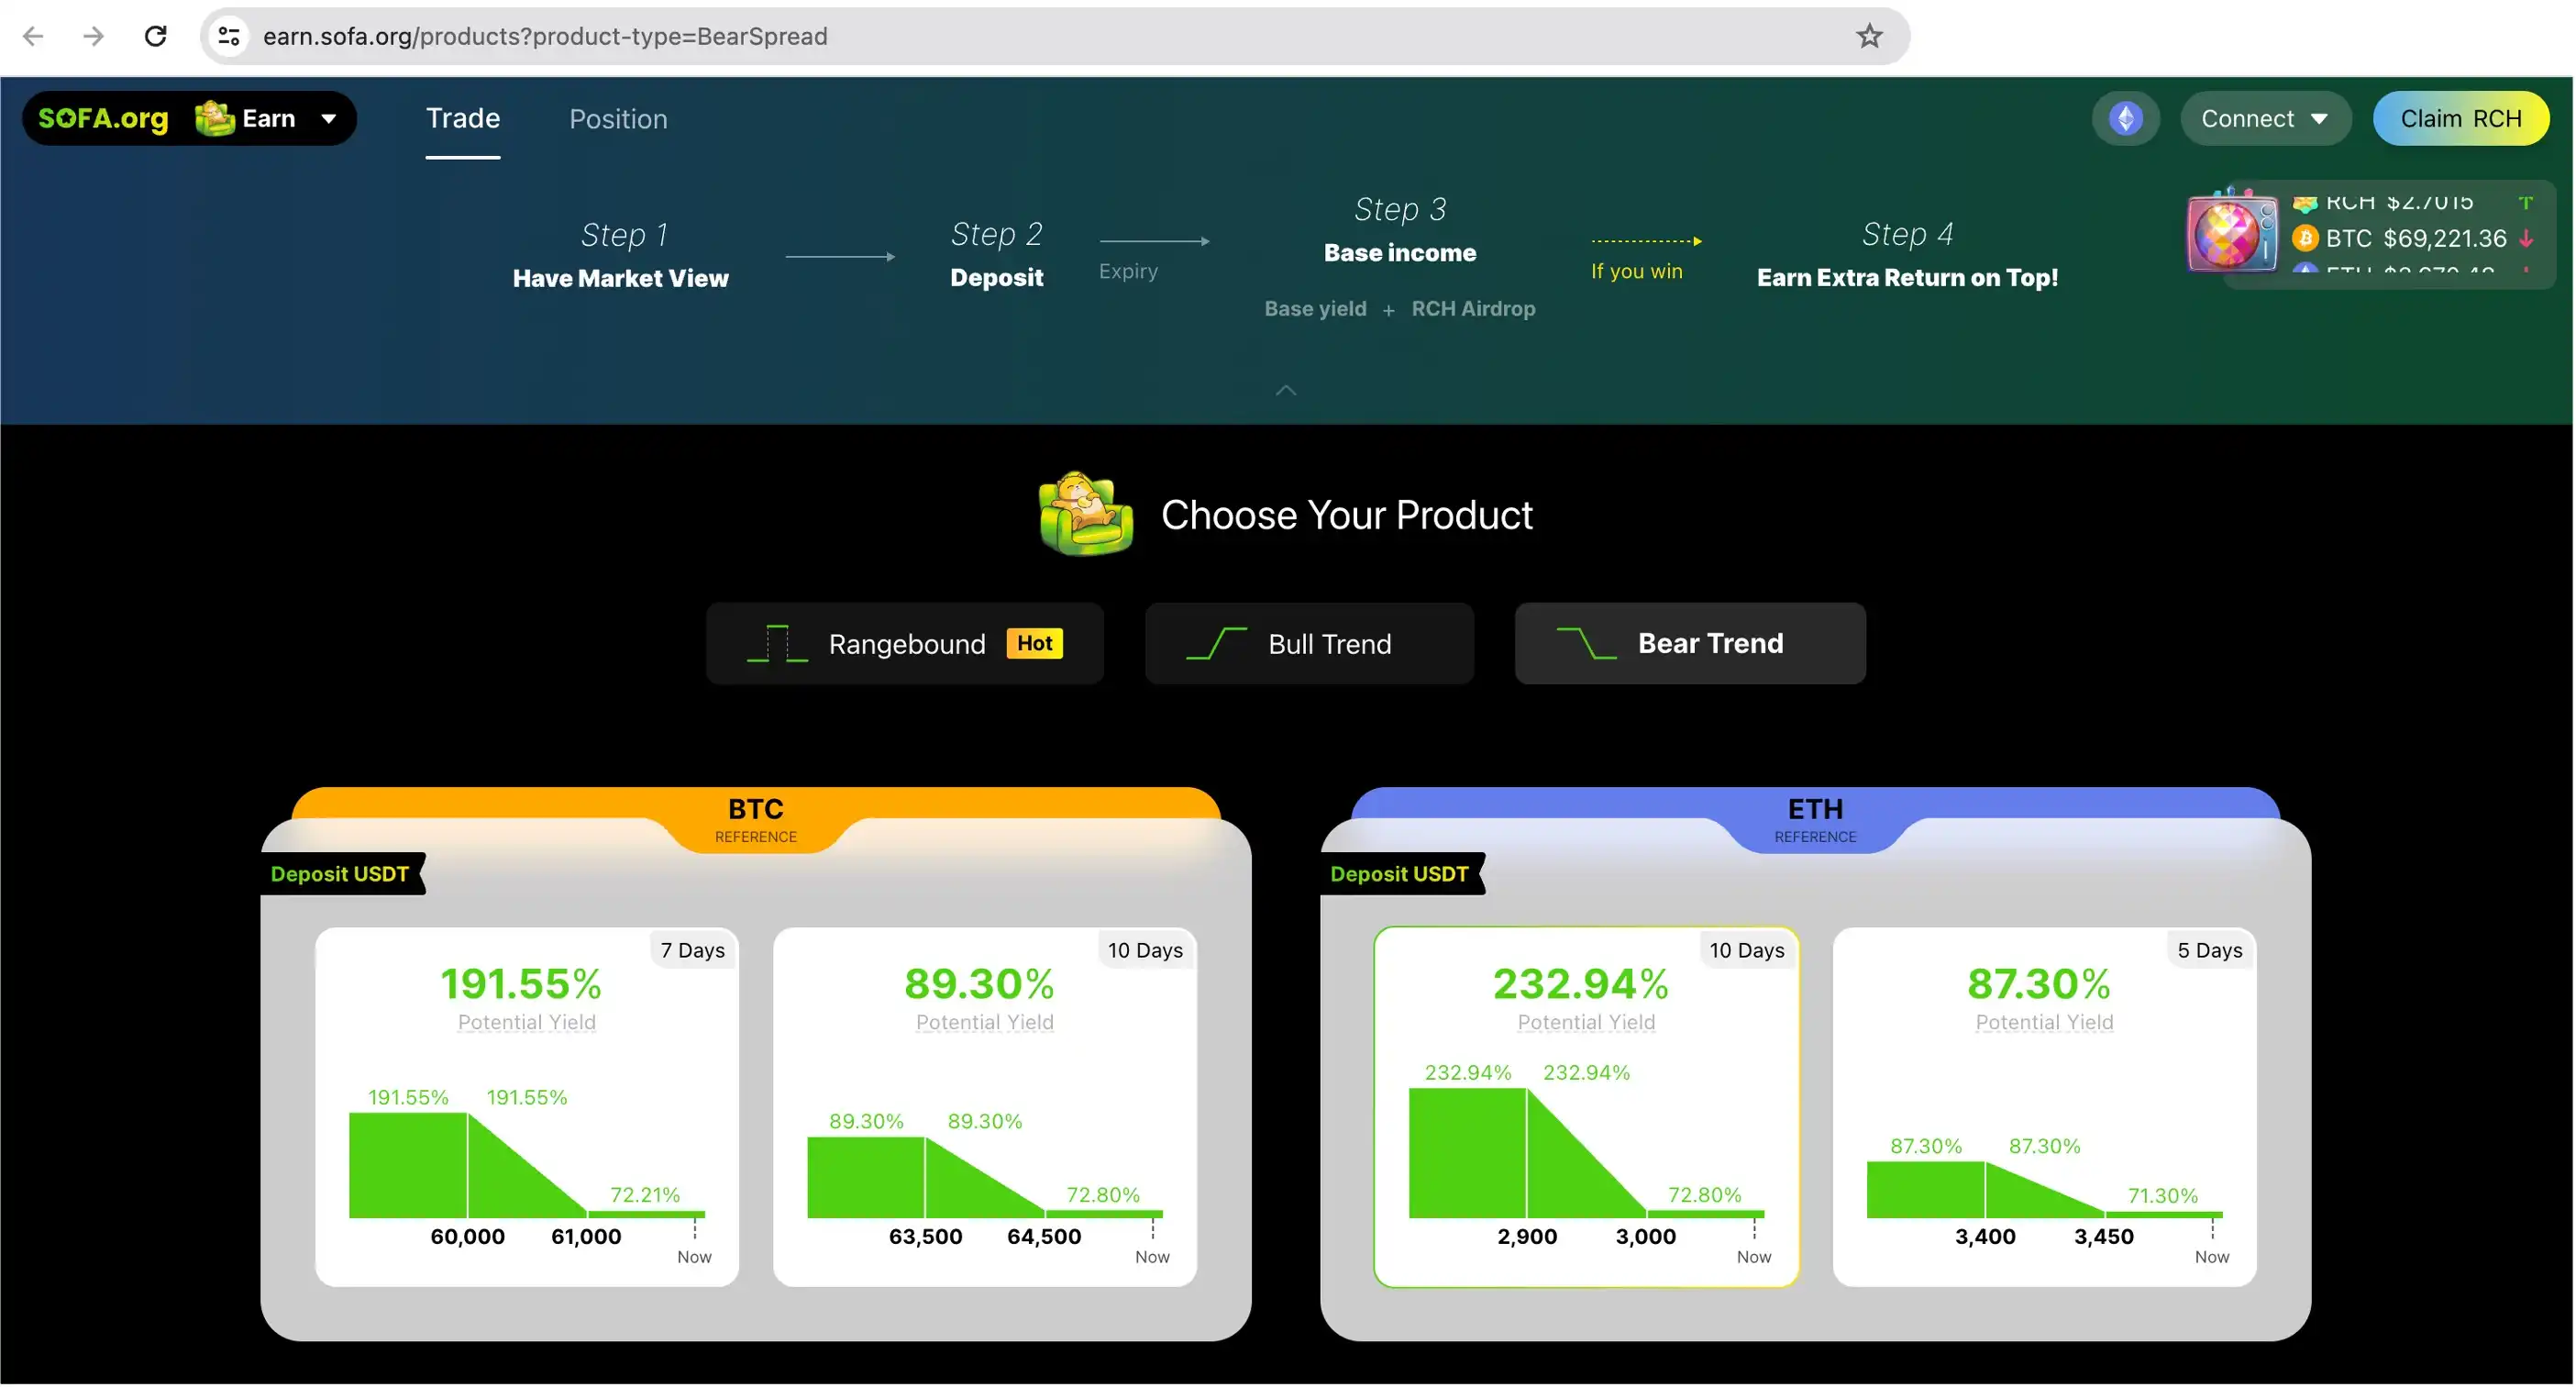Click the Rangebound payoff shape icon
2576x1387 pixels.
tap(777, 644)
